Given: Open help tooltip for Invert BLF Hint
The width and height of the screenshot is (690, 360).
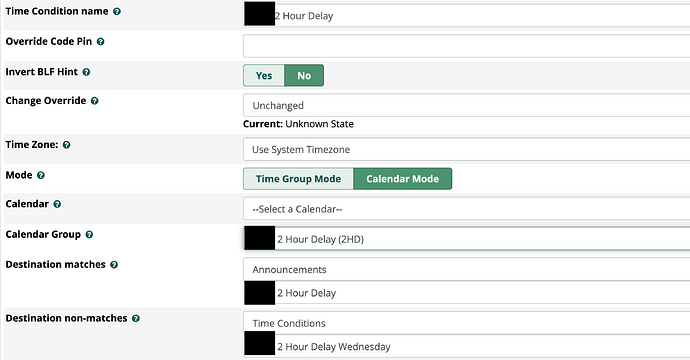Looking at the screenshot, I should pos(86,72).
